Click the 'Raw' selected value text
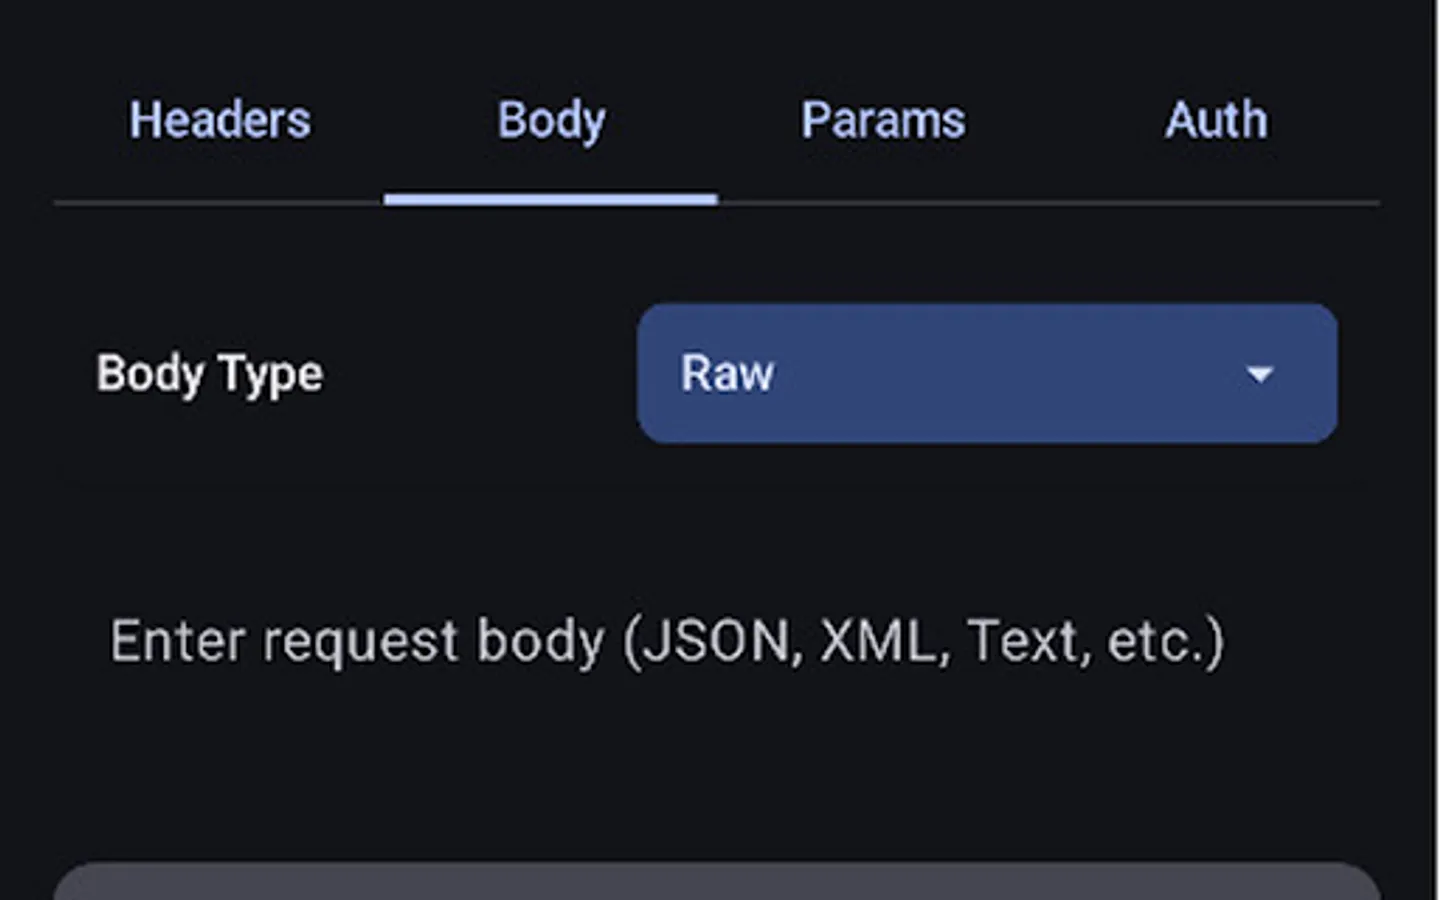1440x900 pixels. [727, 374]
